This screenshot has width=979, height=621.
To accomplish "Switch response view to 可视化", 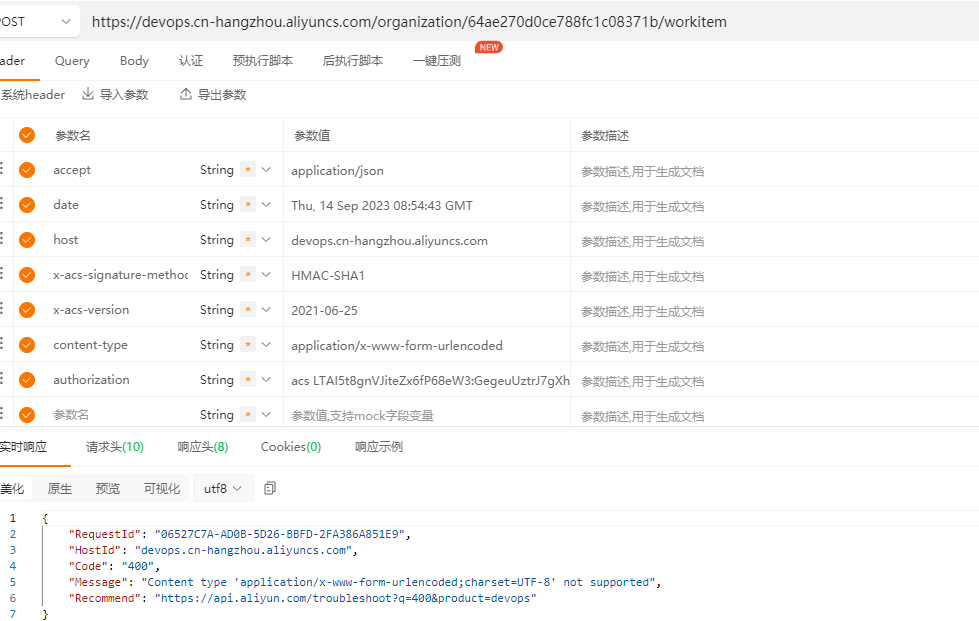I will pos(162,489).
